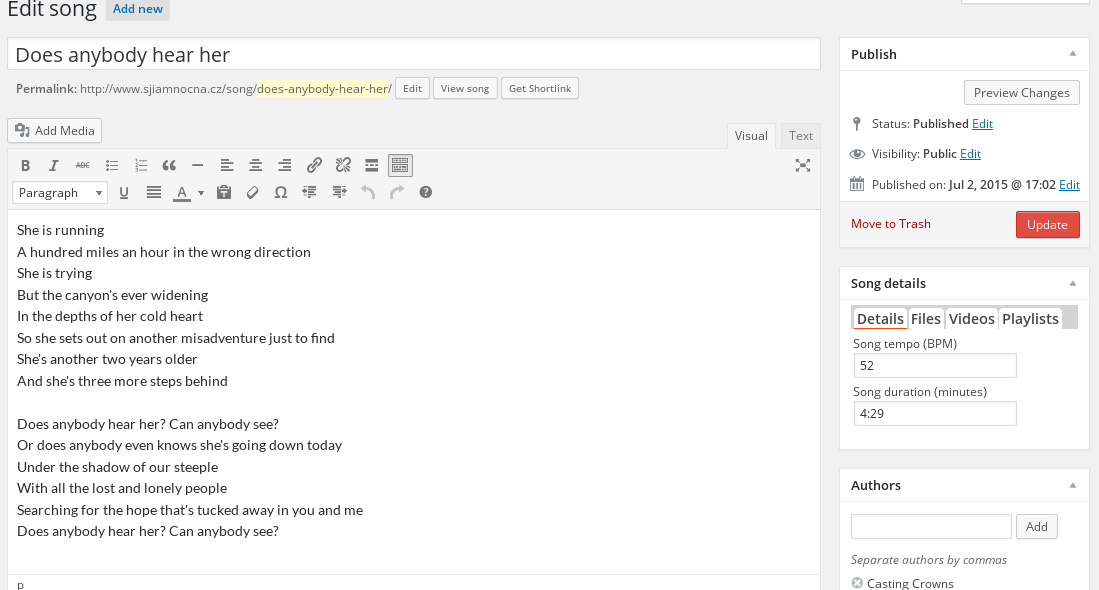Click the authors text input
The image size is (1099, 590).
coord(931,526)
